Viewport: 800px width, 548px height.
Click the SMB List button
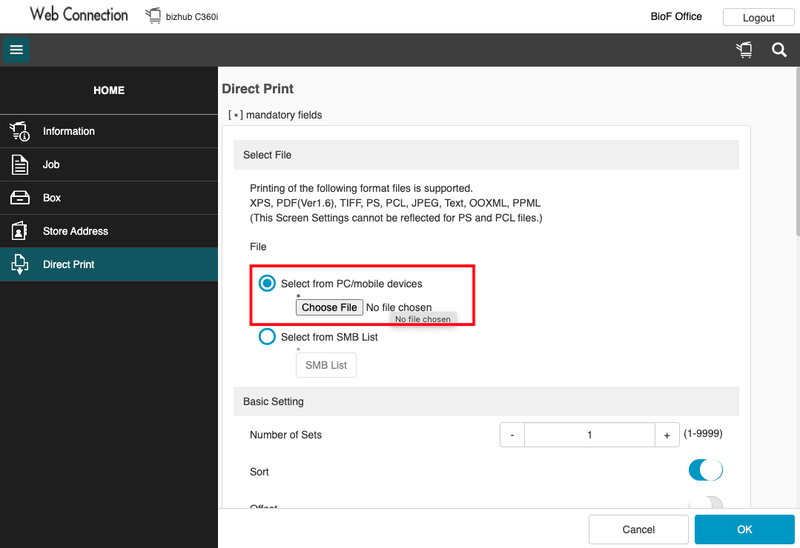(x=326, y=365)
